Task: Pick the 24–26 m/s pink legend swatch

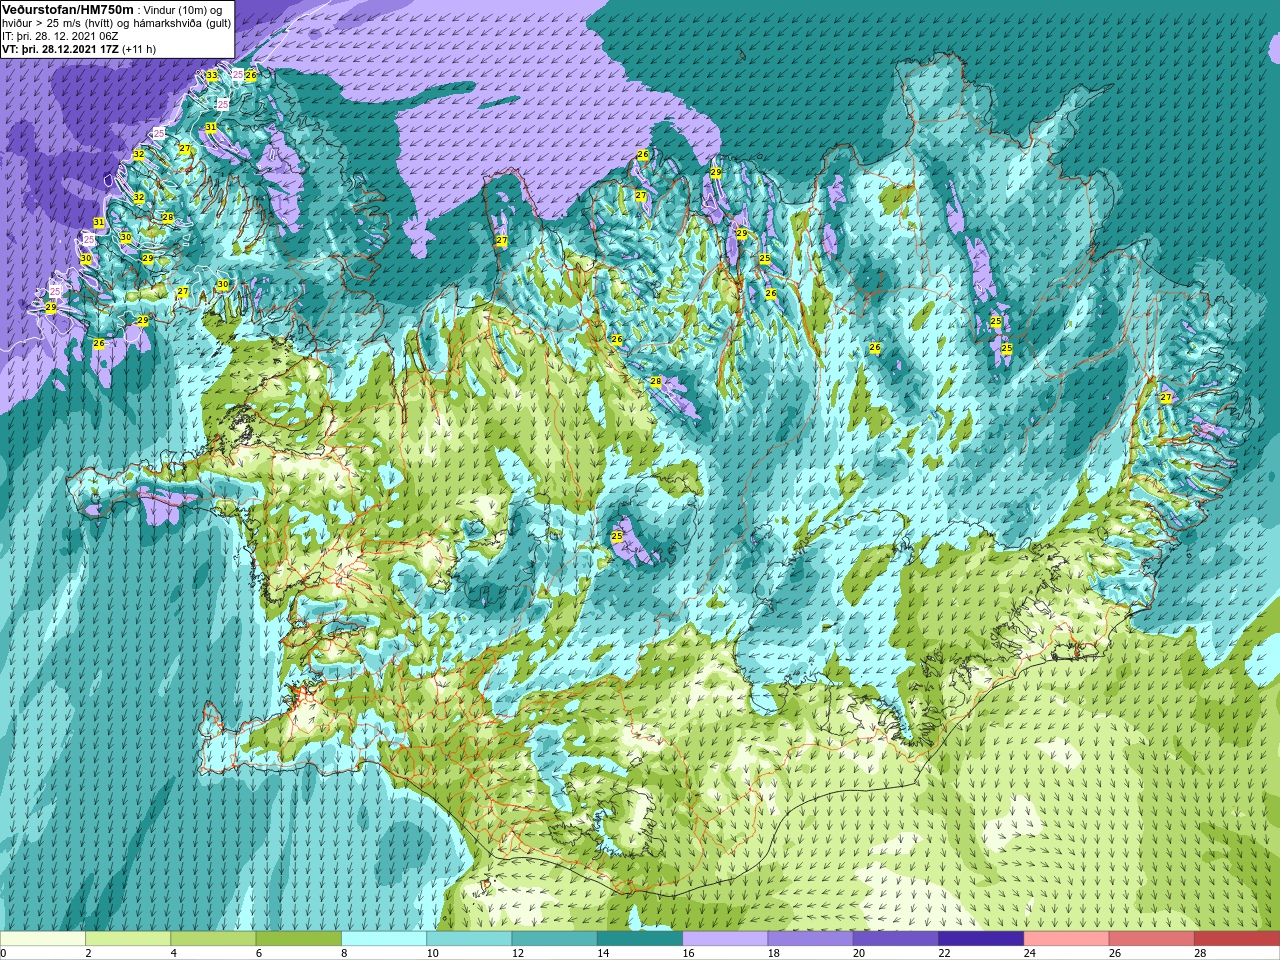Action: tap(1067, 939)
